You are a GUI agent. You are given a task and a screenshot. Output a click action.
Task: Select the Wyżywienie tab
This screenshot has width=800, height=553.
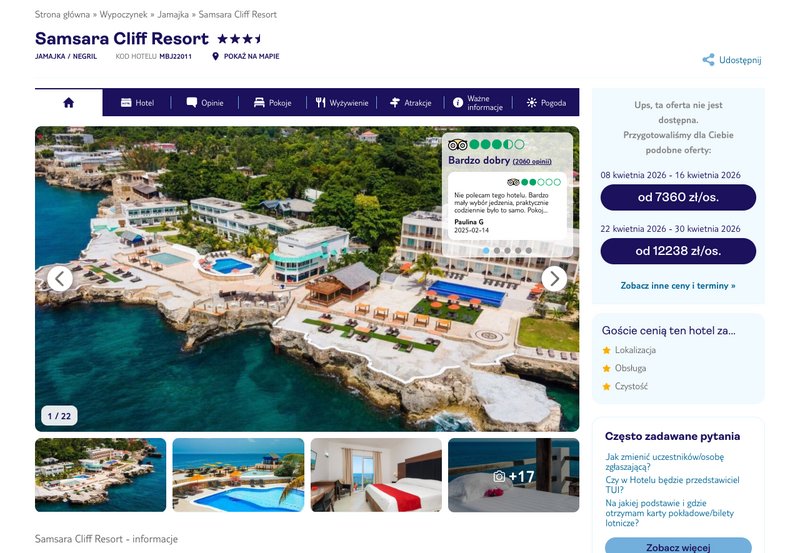pos(341,103)
